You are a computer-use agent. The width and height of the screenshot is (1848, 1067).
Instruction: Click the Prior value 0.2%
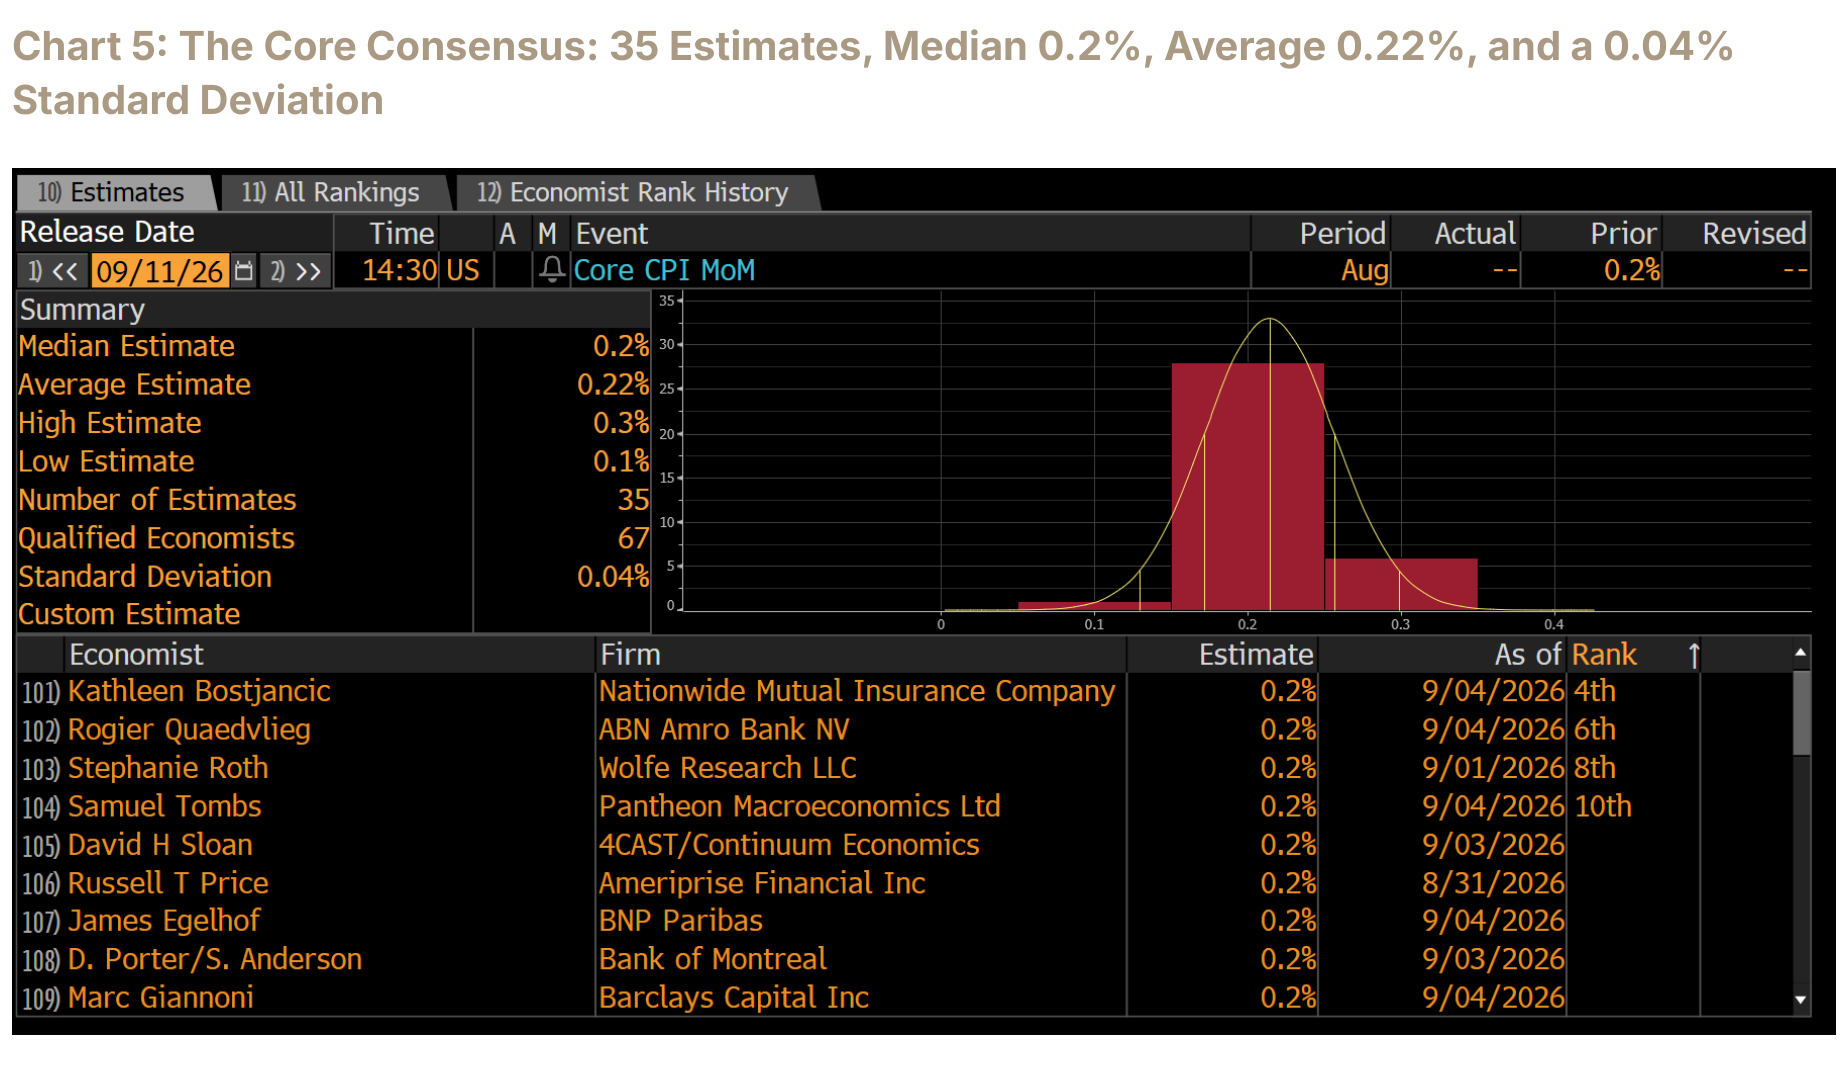click(x=1632, y=270)
